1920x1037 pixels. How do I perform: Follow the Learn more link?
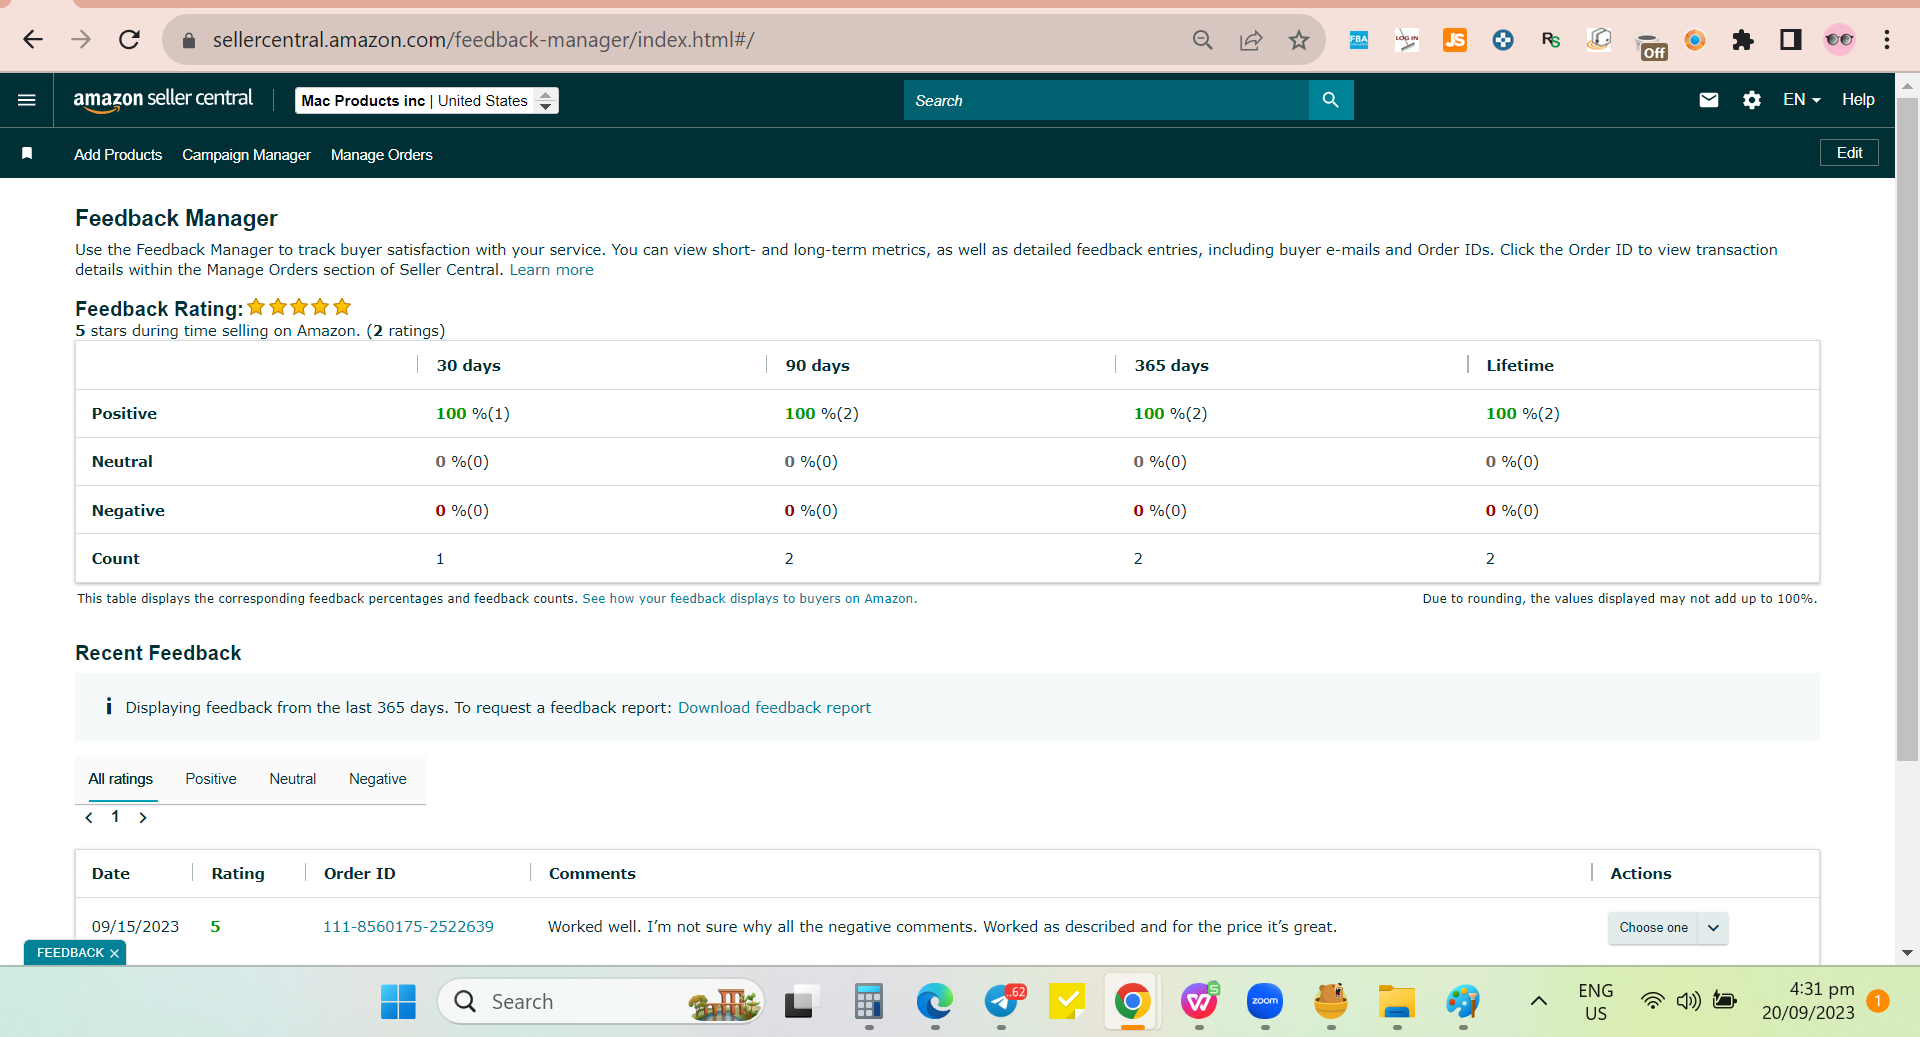[x=551, y=270]
